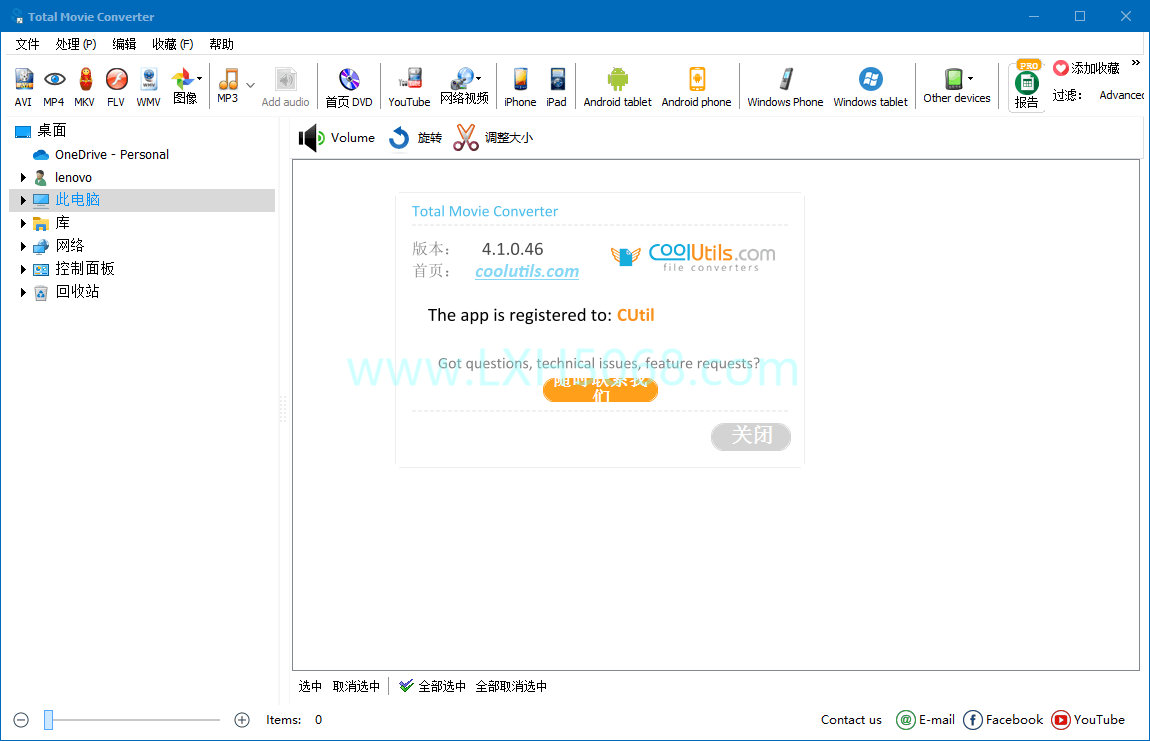The width and height of the screenshot is (1150, 741).
Task: Pick MKV format from toolbar
Action: 84,87
